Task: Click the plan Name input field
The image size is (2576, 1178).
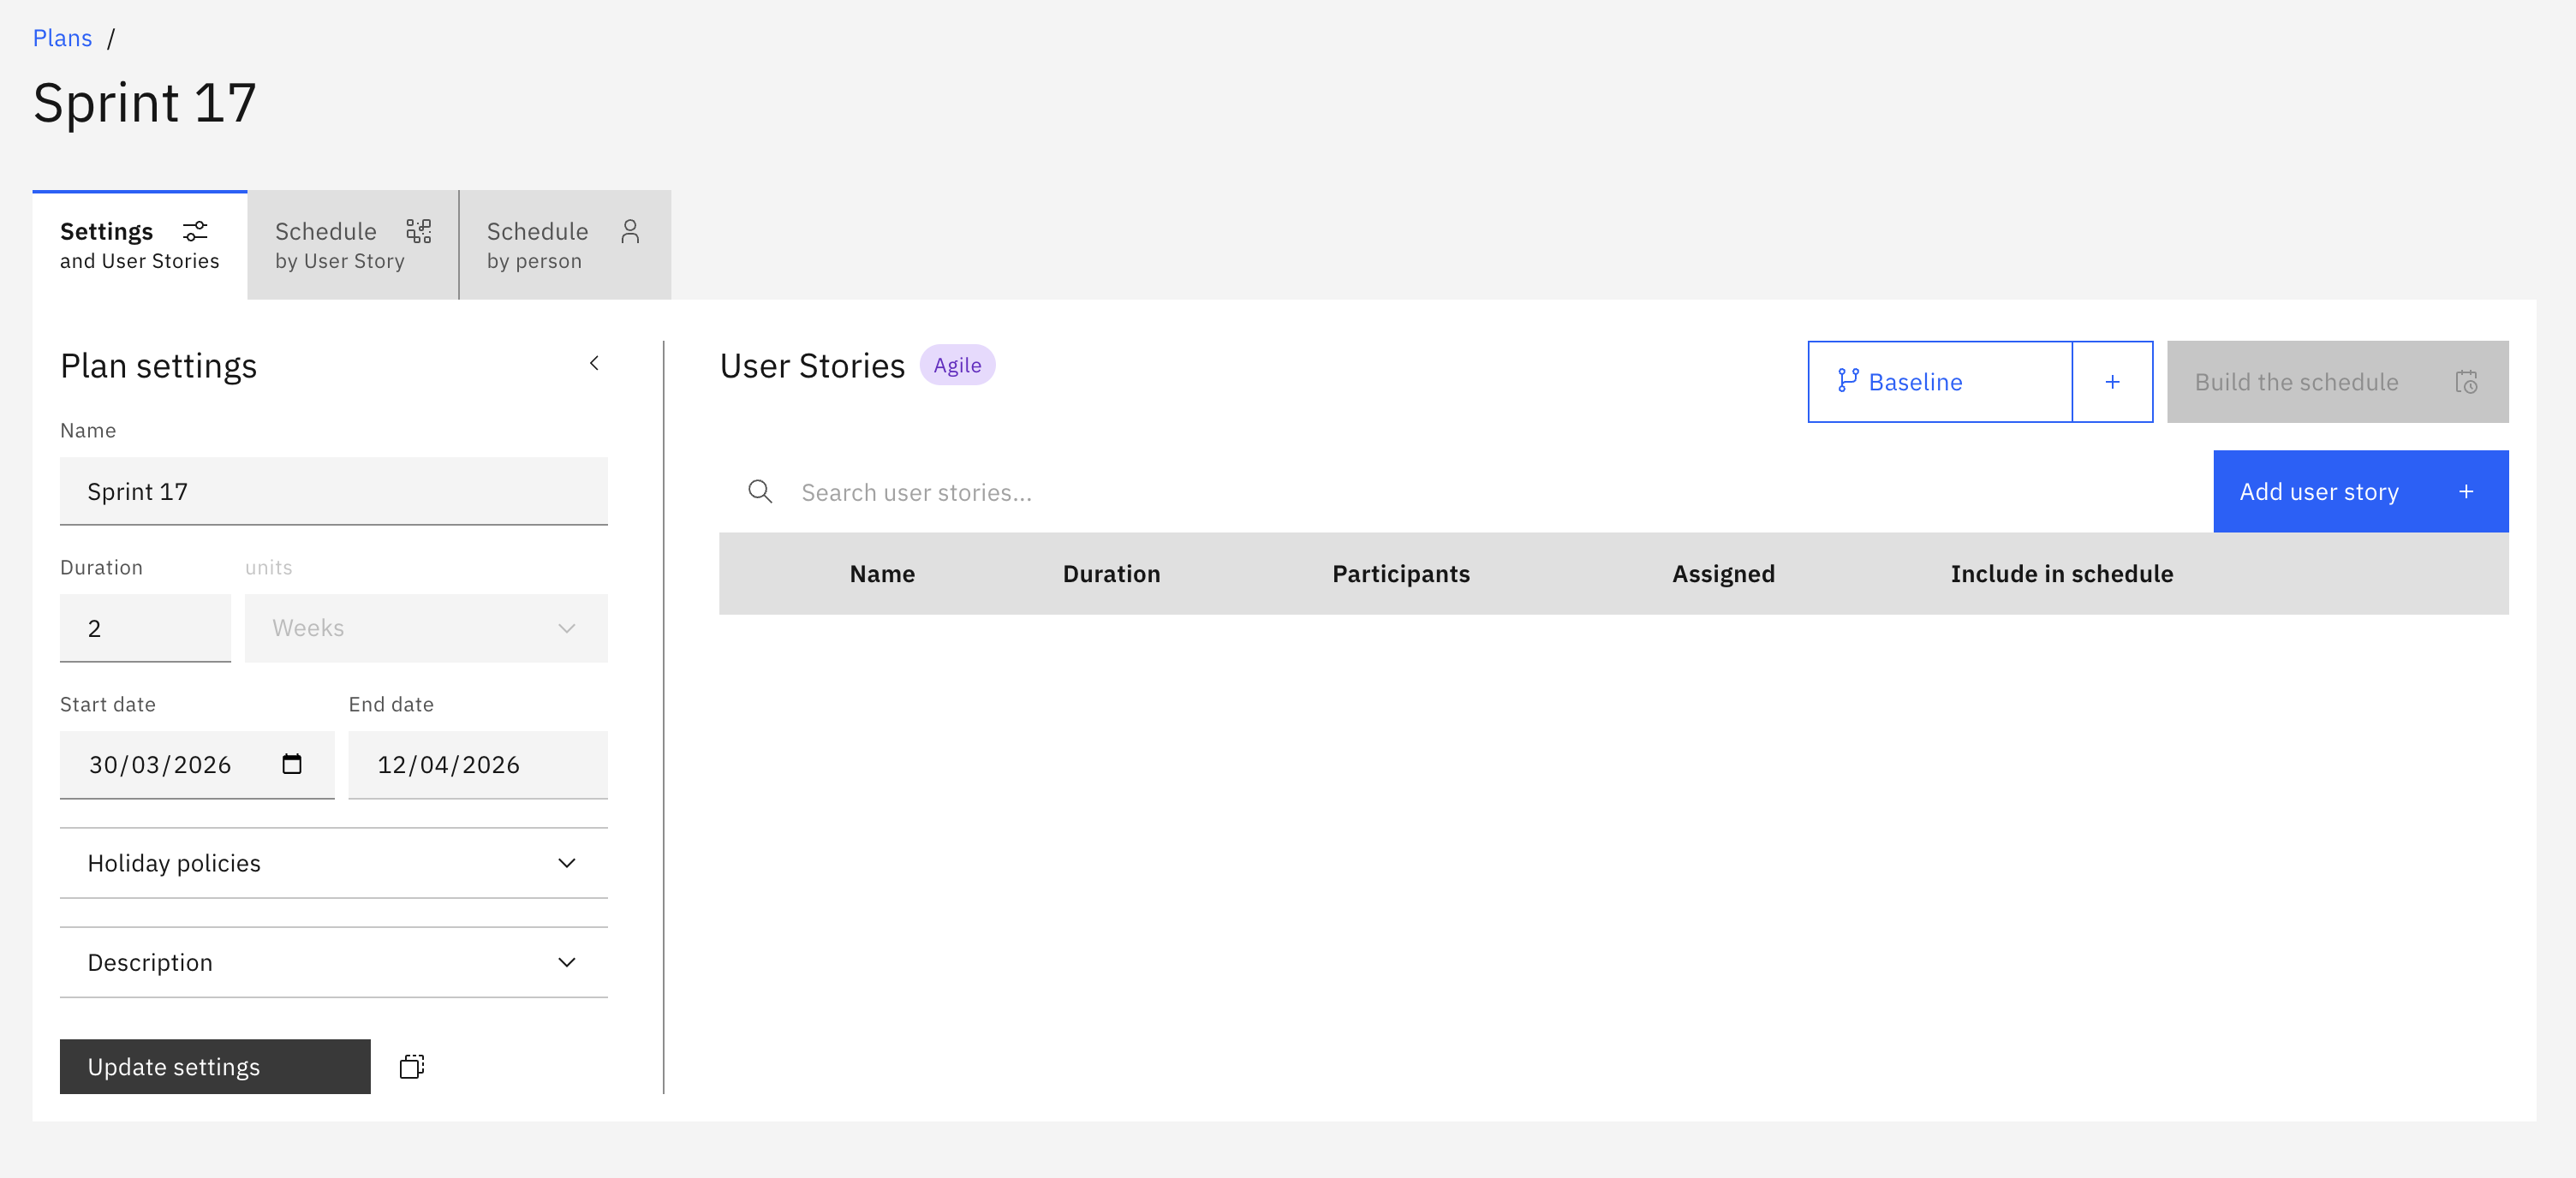Action: tap(334, 491)
